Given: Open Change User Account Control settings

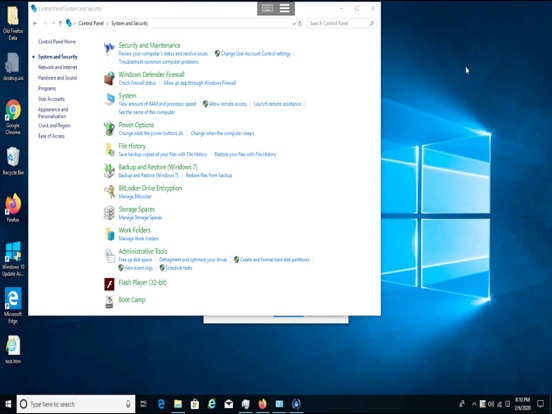Looking at the screenshot, I should (255, 54).
